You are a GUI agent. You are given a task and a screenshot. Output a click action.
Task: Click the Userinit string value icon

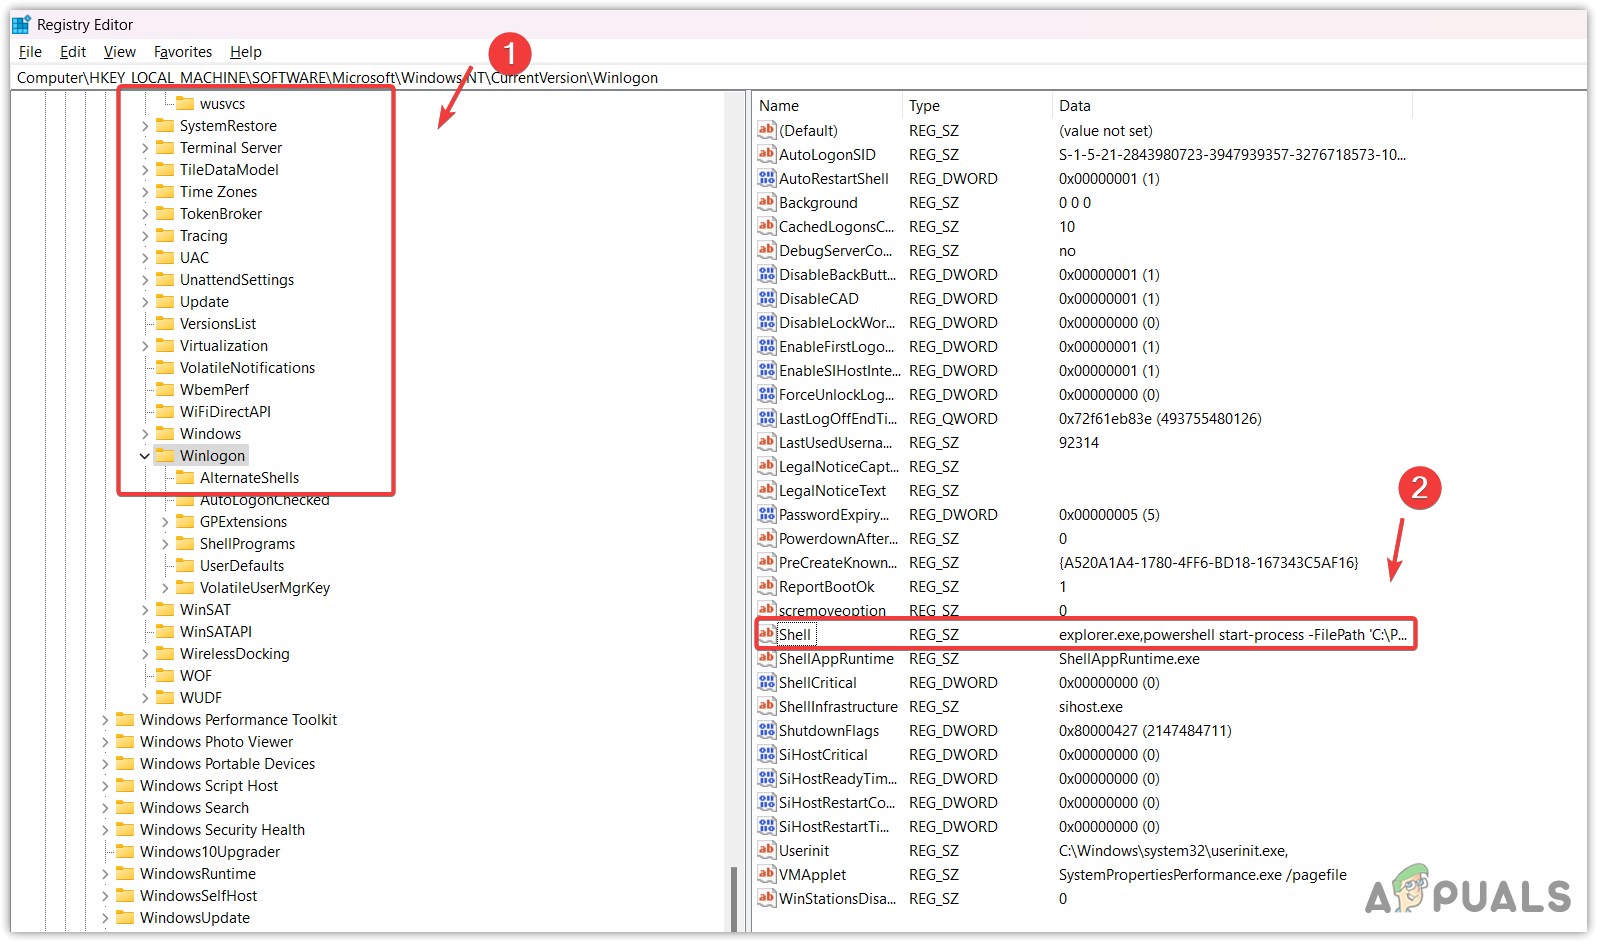[x=767, y=850]
